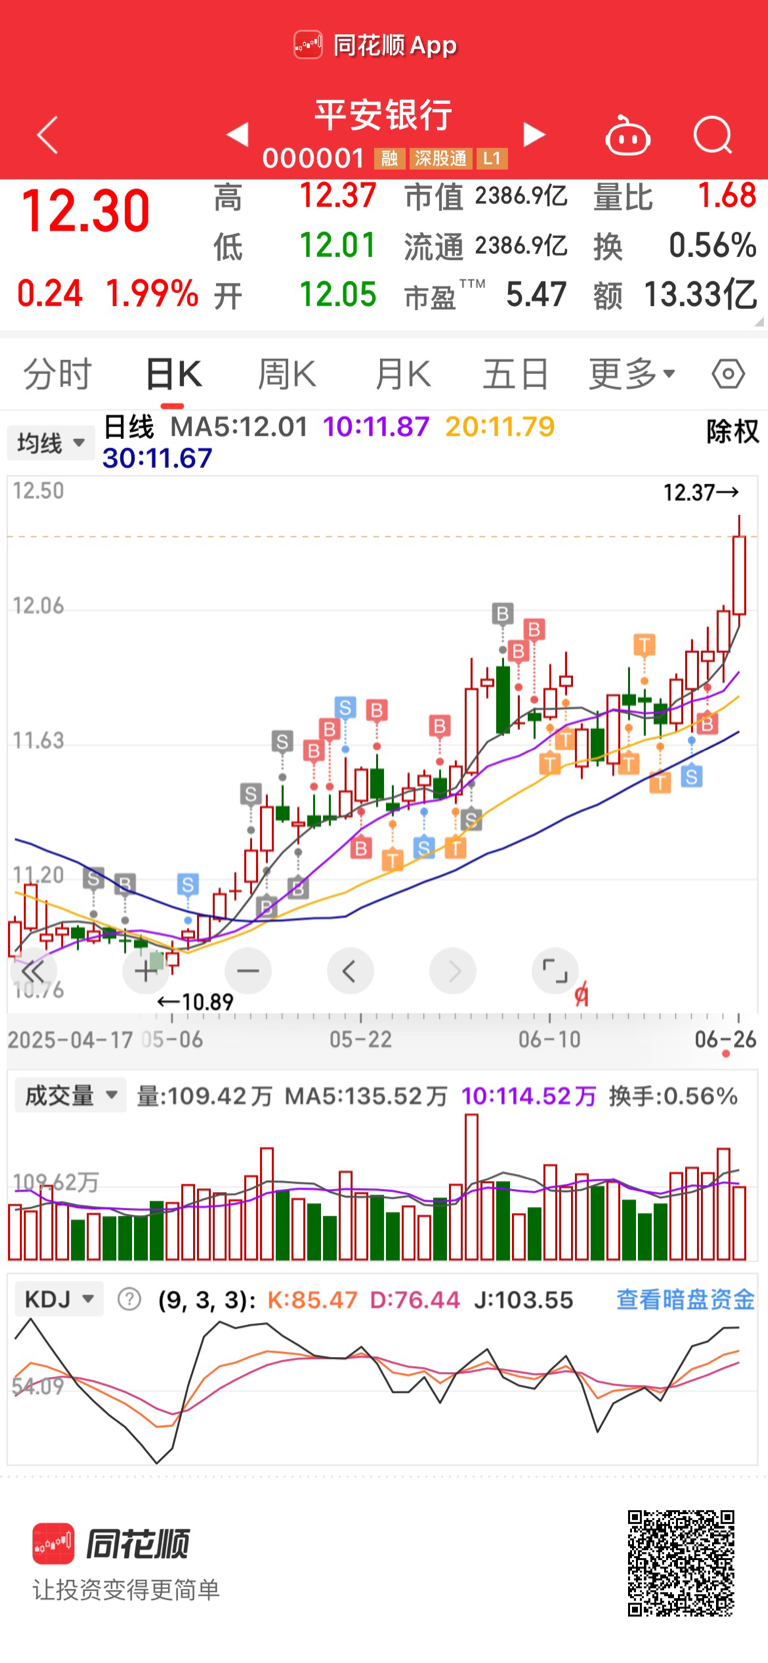The width and height of the screenshot is (768, 1663).
Task: Tap the 10.89 low price marker
Action: 196,1002
